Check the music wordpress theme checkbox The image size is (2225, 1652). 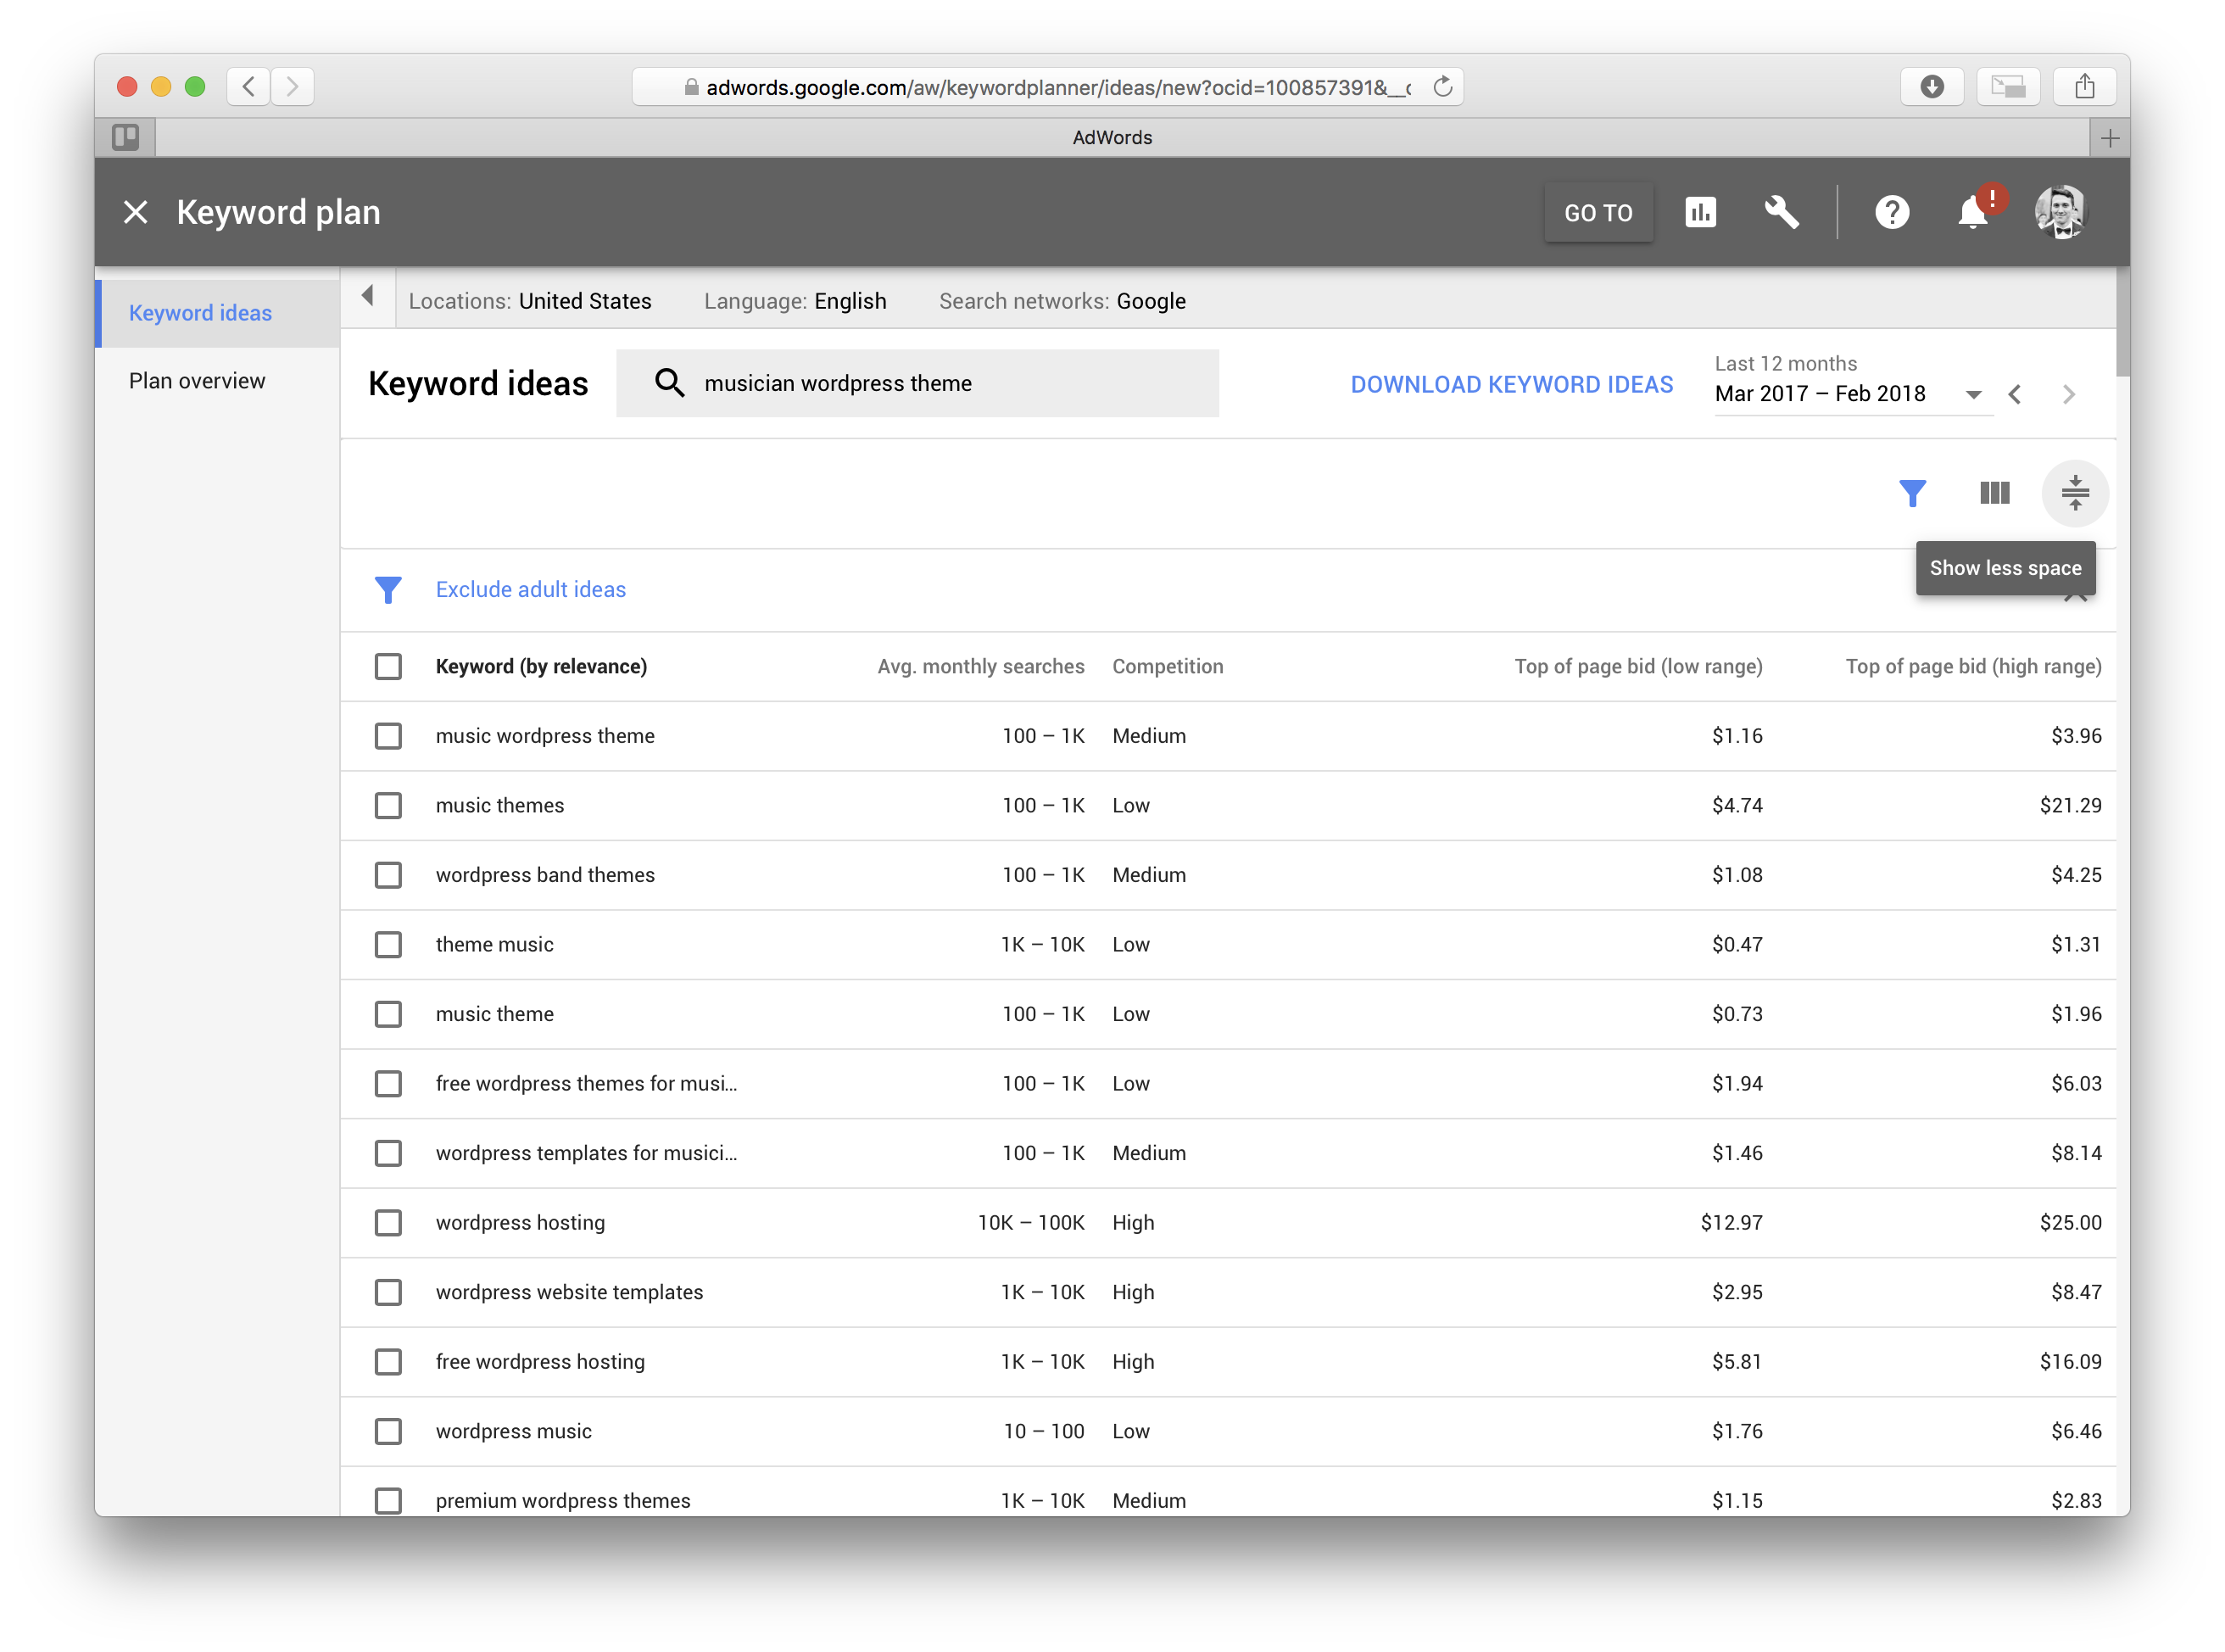[388, 736]
